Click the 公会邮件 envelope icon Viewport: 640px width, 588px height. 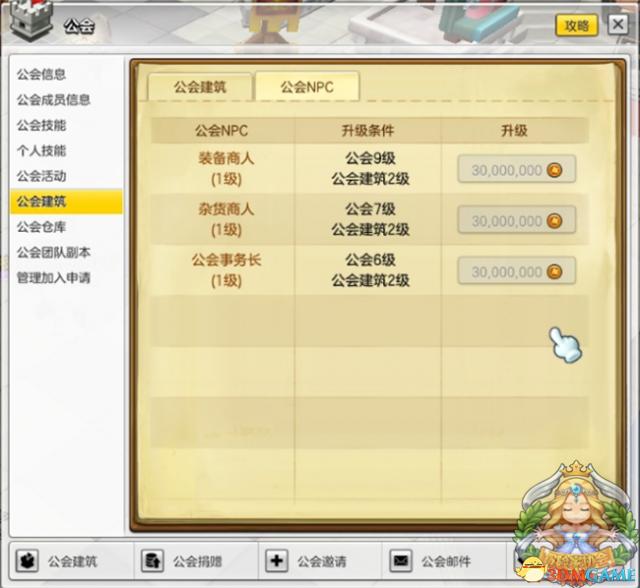click(400, 561)
